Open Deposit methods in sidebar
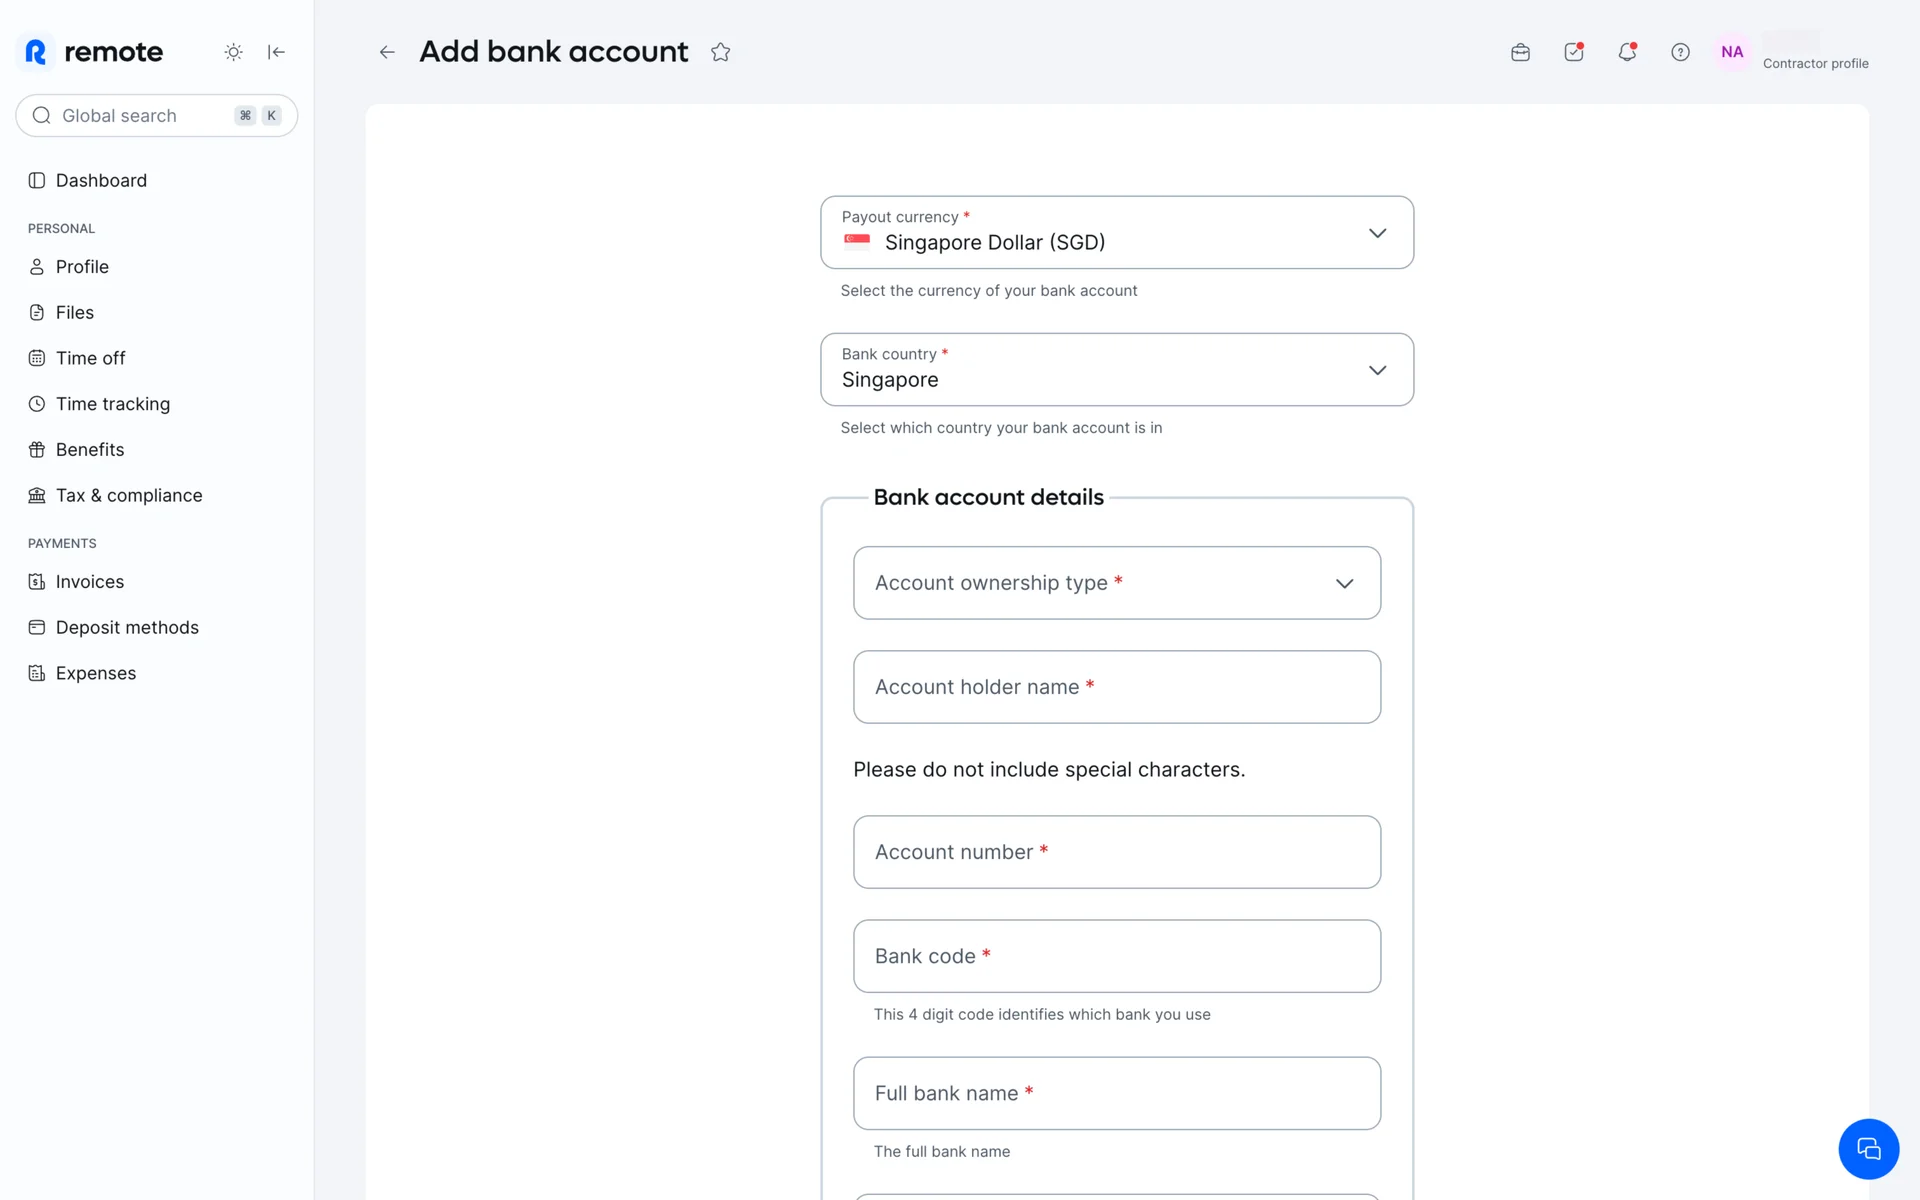This screenshot has width=1920, height=1200. [x=127, y=627]
